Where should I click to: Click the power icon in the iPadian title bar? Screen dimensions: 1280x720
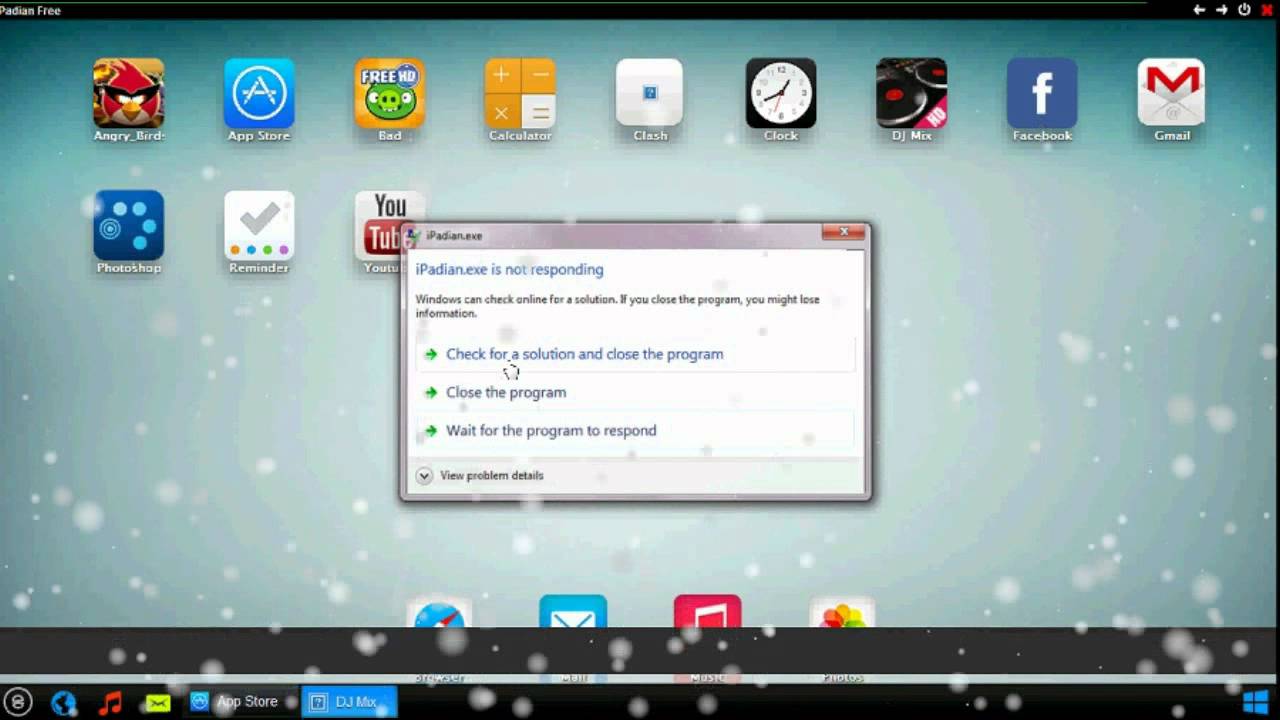pyautogui.click(x=1244, y=10)
